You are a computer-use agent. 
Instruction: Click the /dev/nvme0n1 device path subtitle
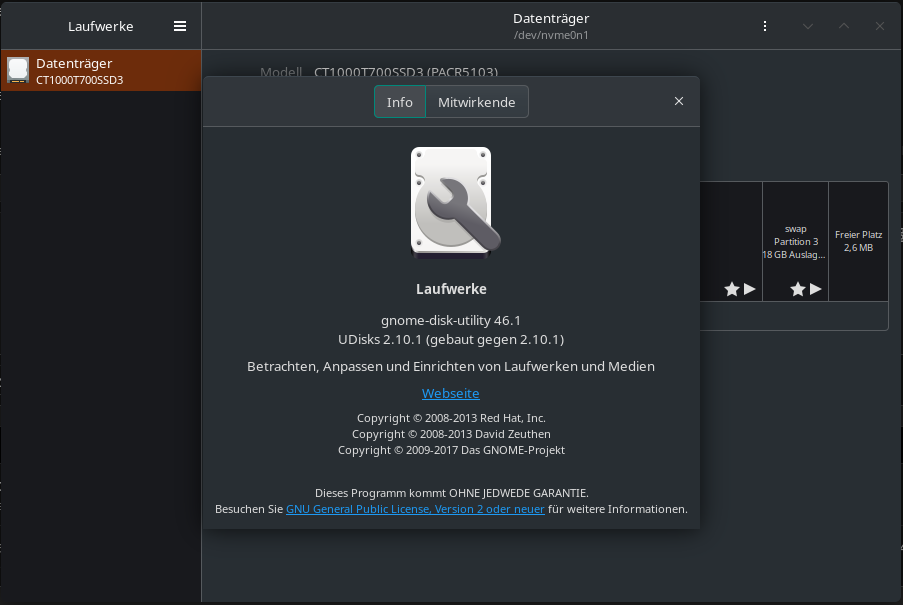[x=551, y=35]
